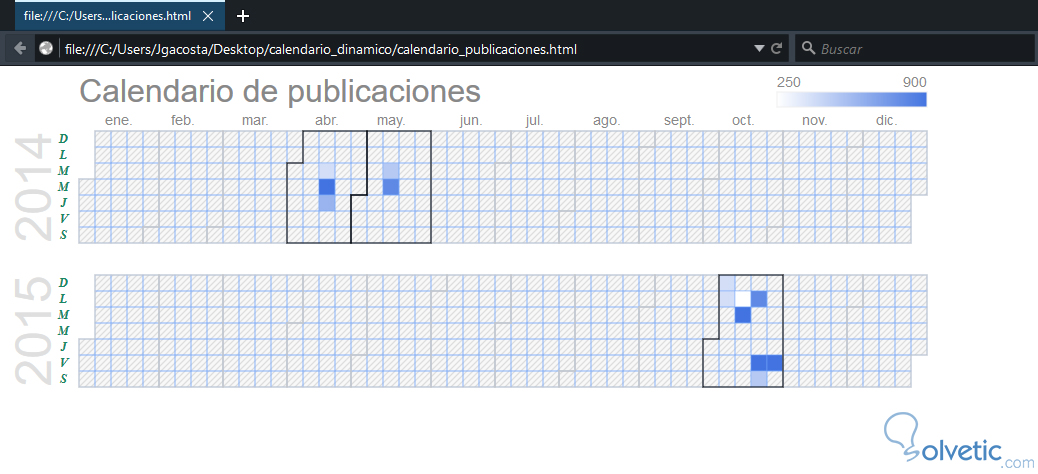This screenshot has height=474, width=1038.
Task: Click the 2014 row label 'L'
Action: coord(64,154)
